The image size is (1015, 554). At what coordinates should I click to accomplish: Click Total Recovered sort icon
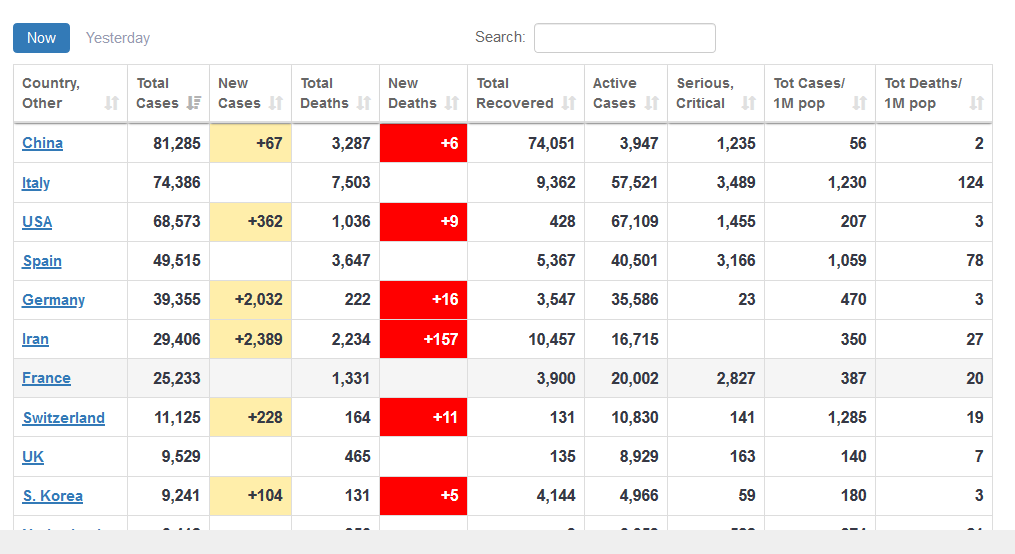[569, 103]
